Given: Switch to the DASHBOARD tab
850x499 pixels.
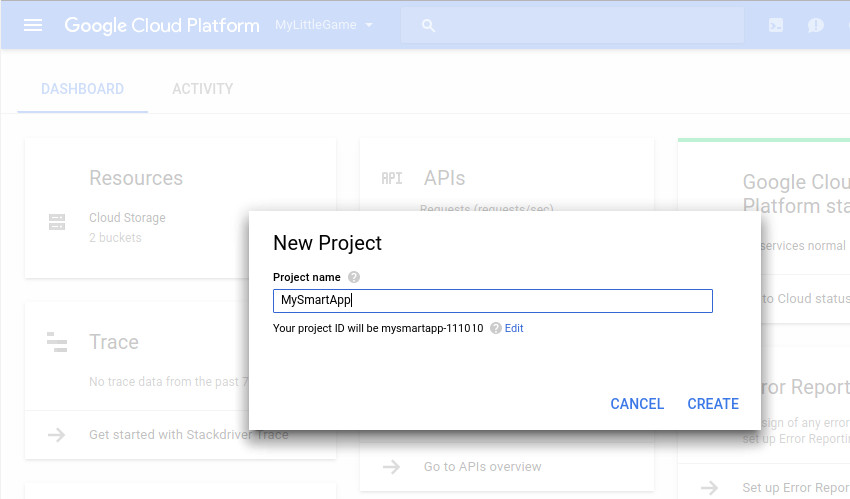Looking at the screenshot, I should tap(82, 89).
